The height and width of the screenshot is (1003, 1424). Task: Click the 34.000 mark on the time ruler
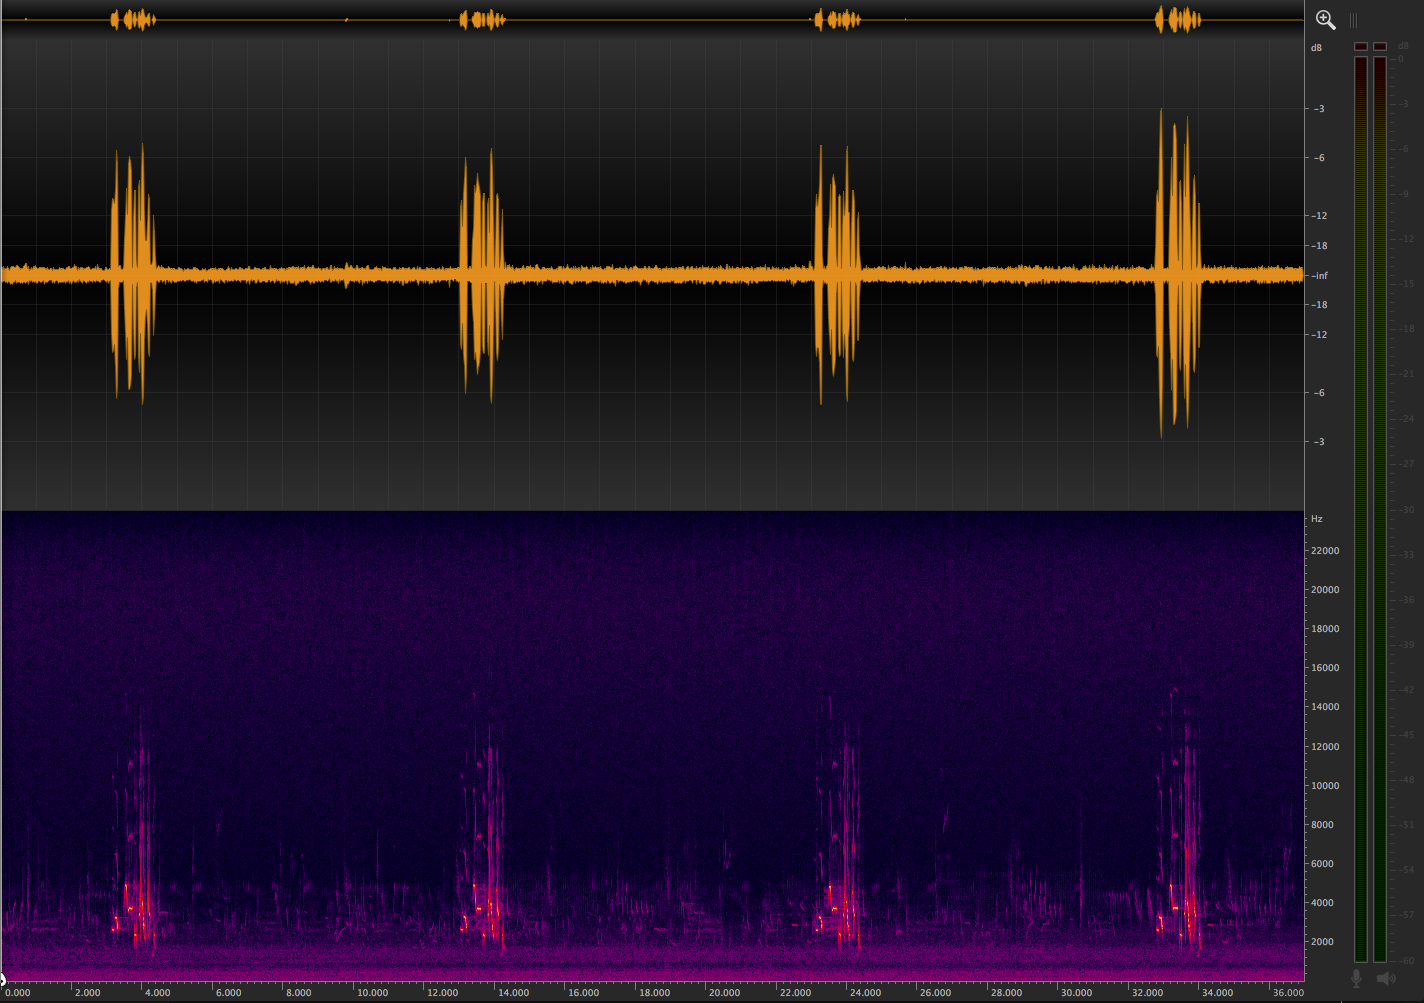click(x=1217, y=993)
